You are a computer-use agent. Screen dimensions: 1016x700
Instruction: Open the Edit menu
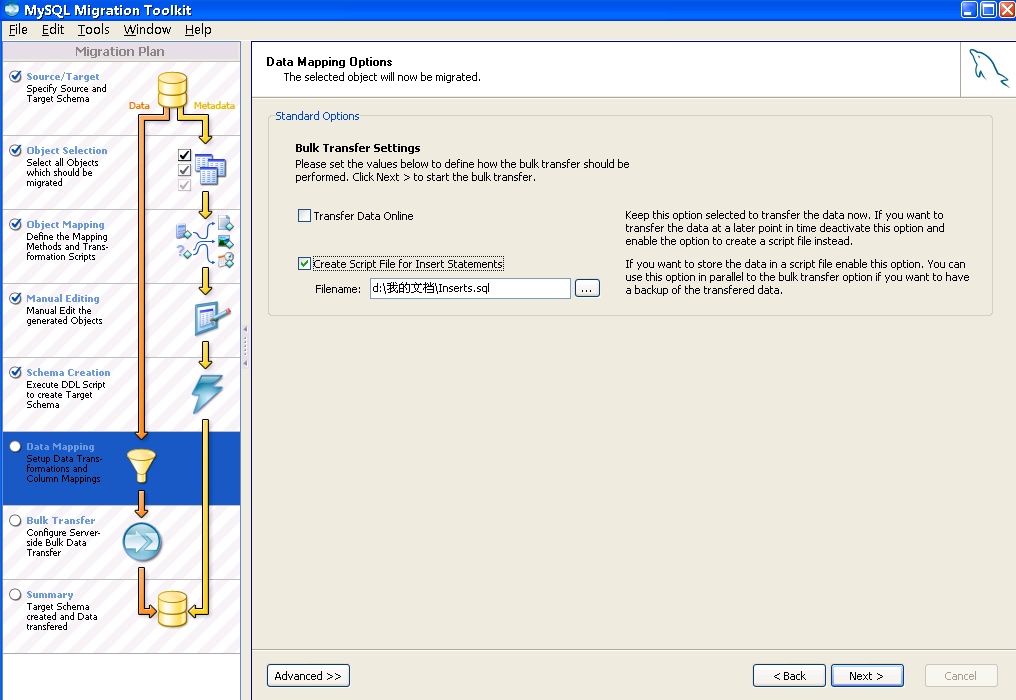click(x=52, y=30)
